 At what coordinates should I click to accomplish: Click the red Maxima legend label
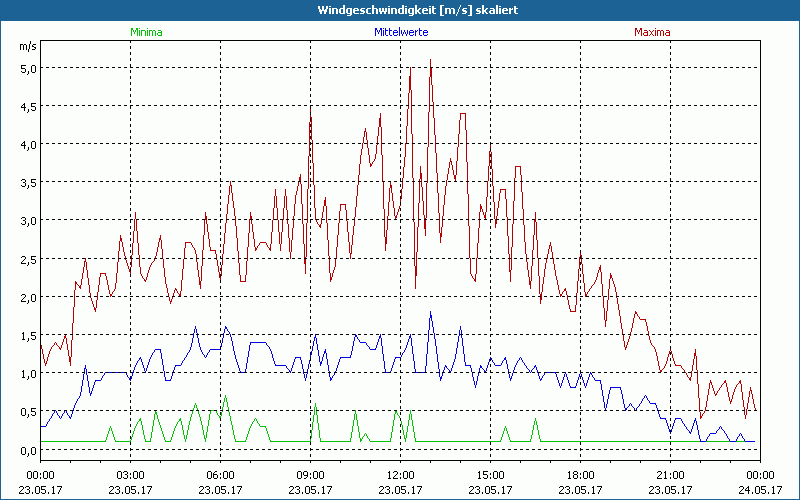coord(652,32)
